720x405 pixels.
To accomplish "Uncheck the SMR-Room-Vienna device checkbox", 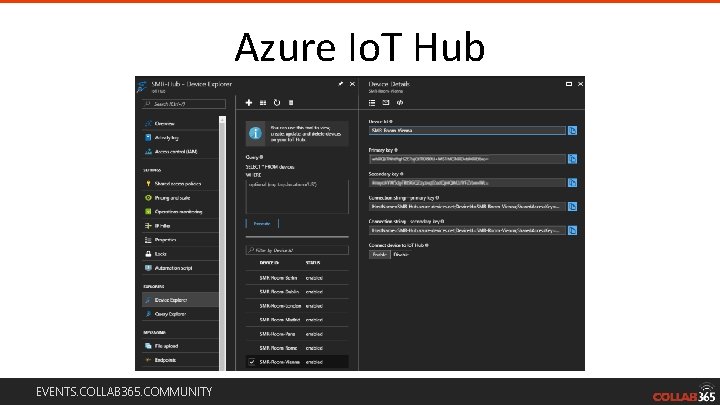I will pyautogui.click(x=252, y=362).
